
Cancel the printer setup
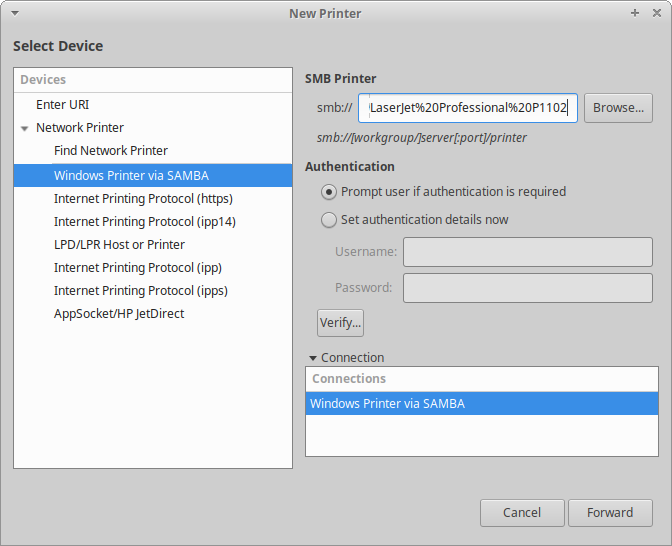522,513
